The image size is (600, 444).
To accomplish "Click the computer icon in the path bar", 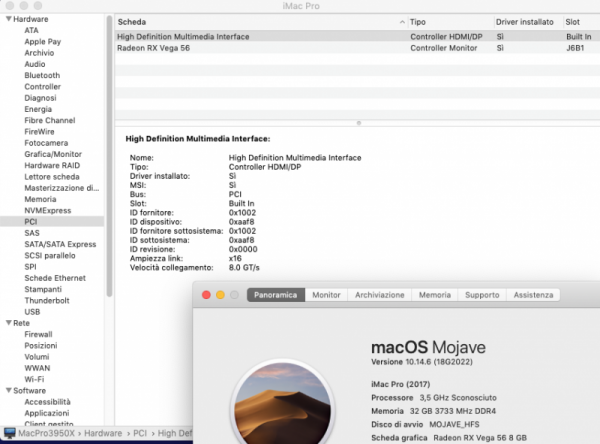I will pyautogui.click(x=11, y=433).
